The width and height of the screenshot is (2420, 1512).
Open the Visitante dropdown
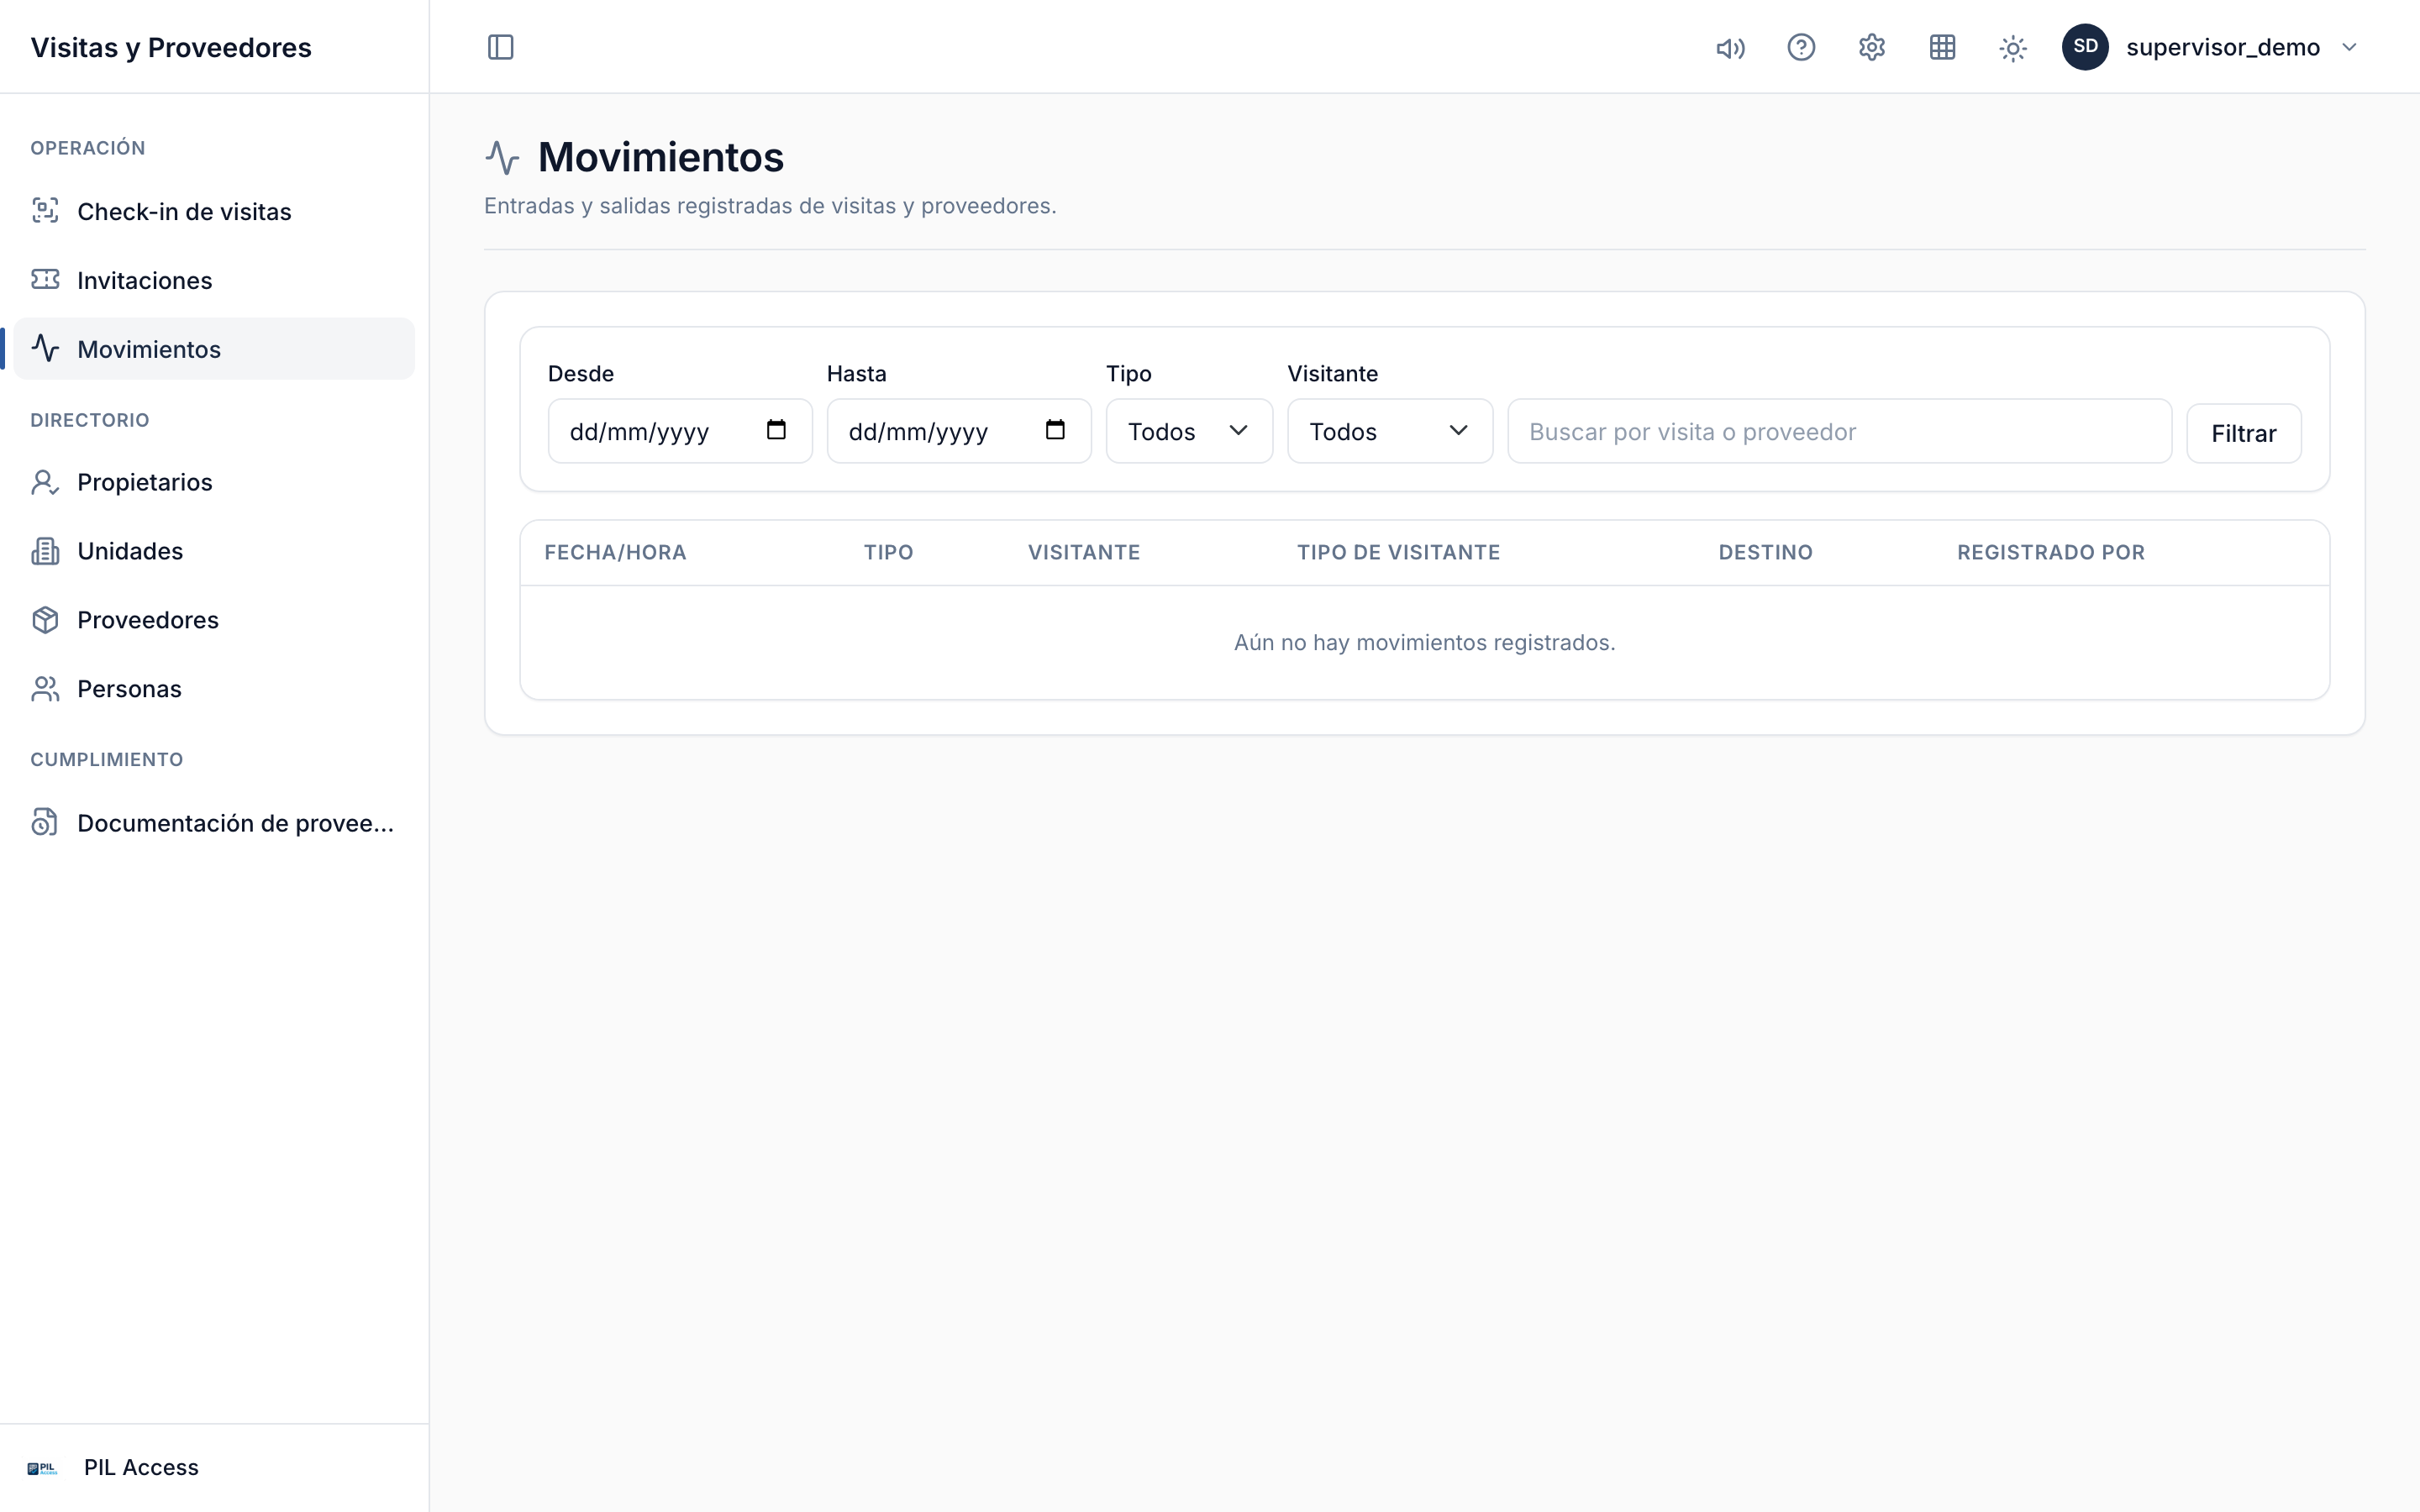[1390, 431]
